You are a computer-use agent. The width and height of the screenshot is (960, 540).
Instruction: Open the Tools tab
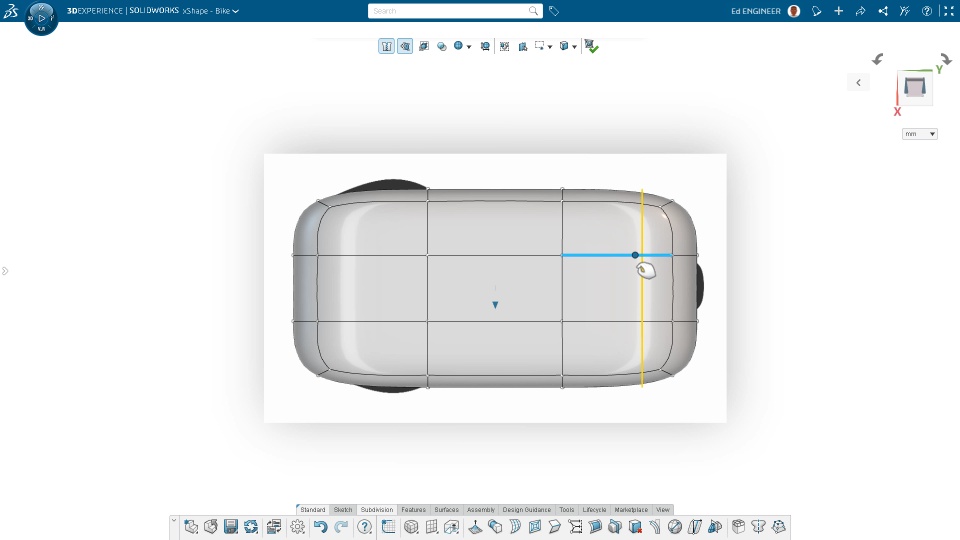(566, 509)
